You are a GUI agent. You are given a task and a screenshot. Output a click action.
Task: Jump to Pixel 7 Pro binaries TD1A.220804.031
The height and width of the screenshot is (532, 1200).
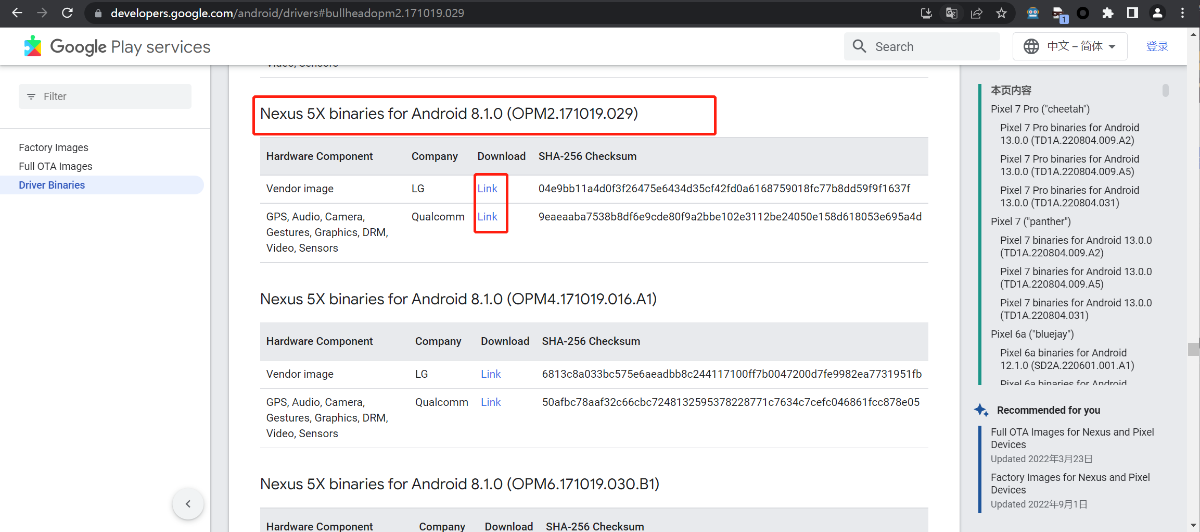pyautogui.click(x=1070, y=196)
